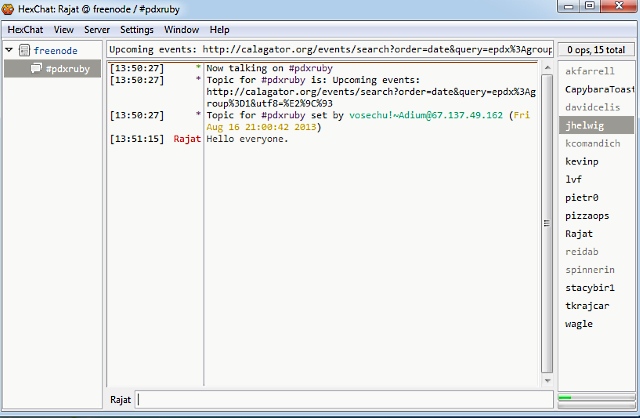
Task: Open the Server menu
Action: coord(97,30)
